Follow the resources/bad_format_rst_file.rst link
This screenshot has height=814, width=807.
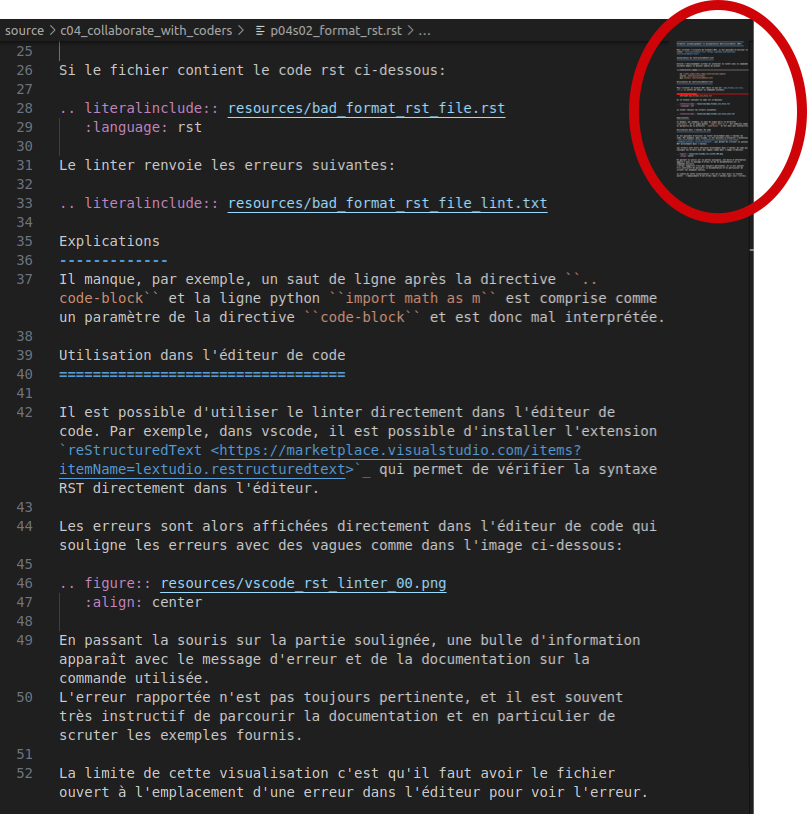point(366,109)
